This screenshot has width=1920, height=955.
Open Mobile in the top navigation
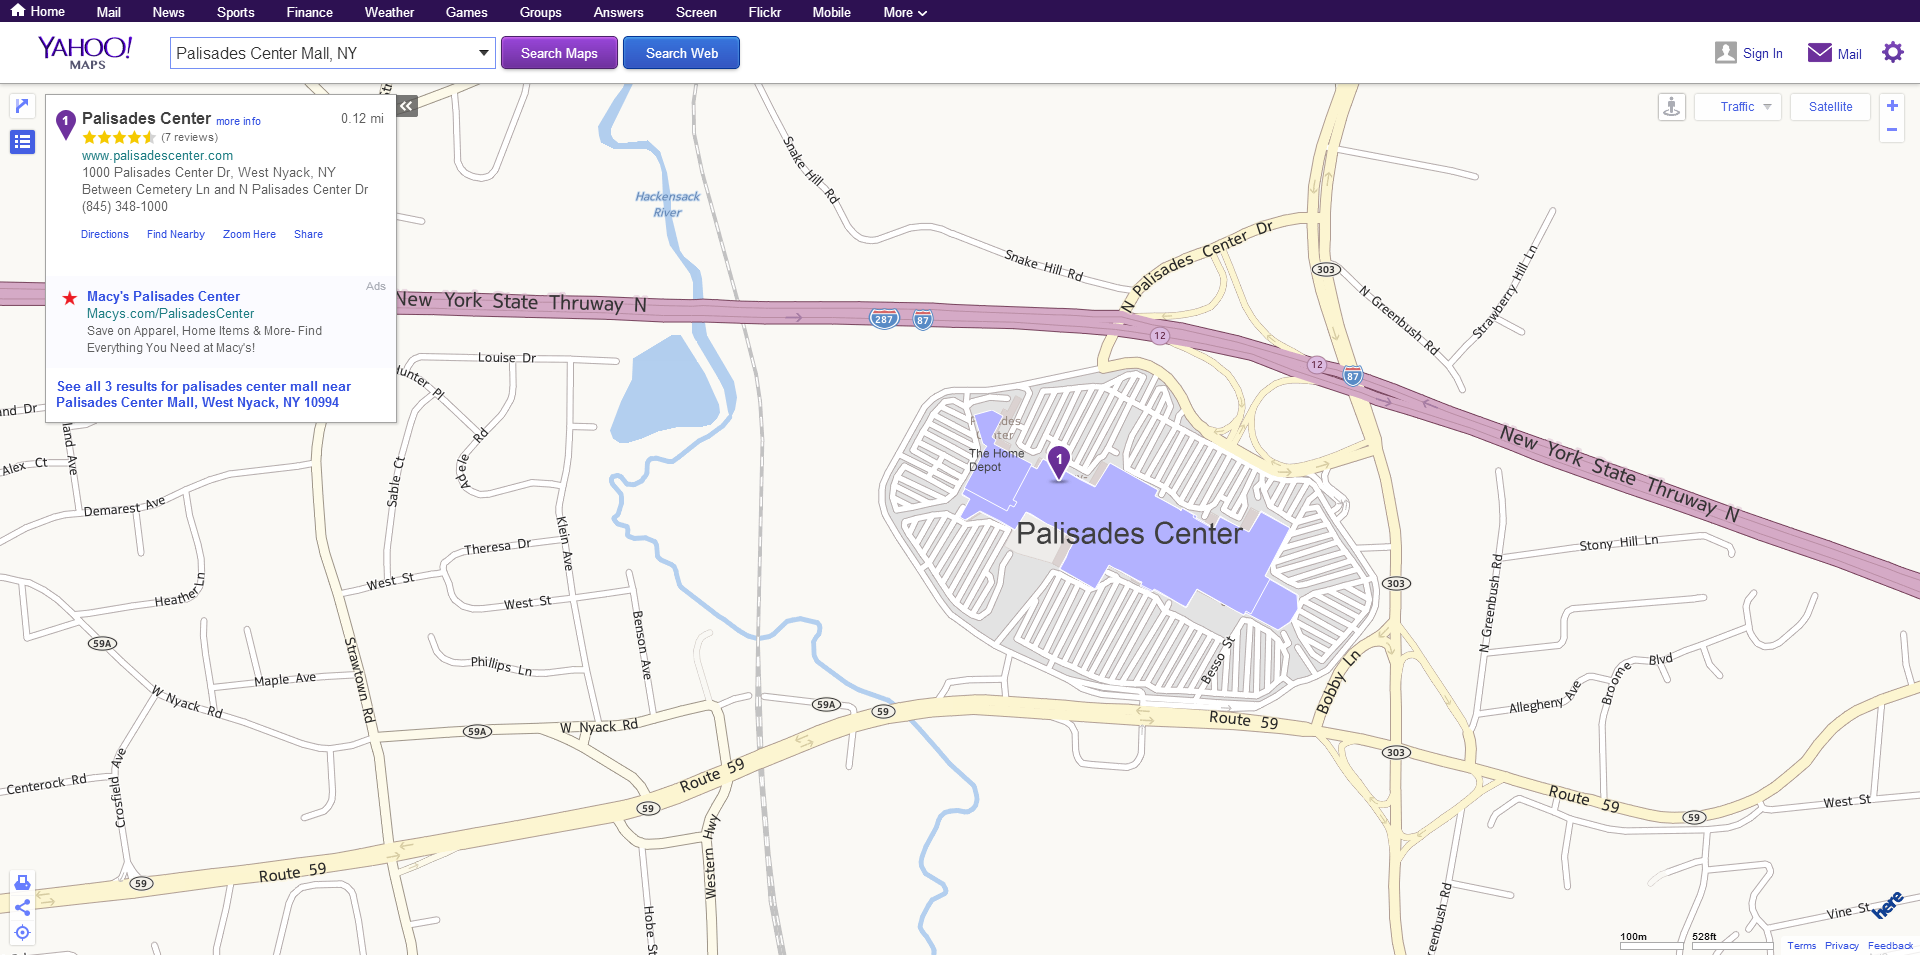tap(832, 12)
